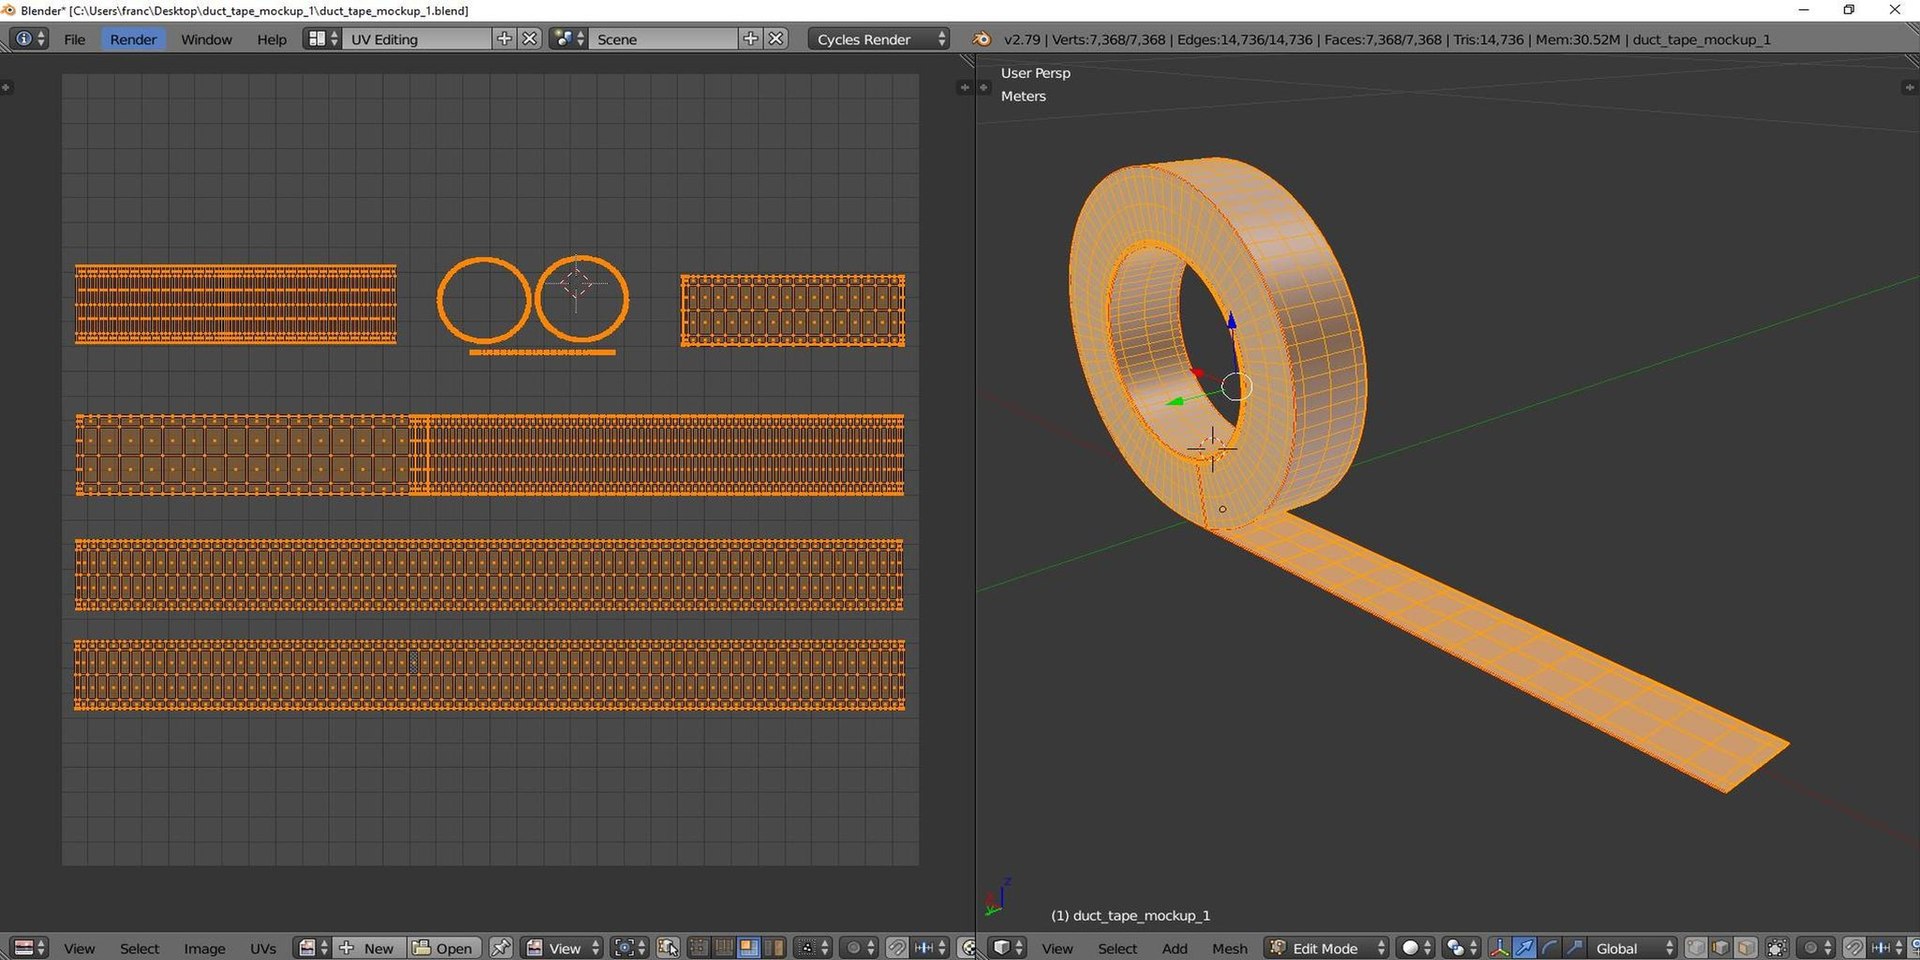Open 3D viewport pivot point selector
1920x960 pixels.
tap(1462, 948)
